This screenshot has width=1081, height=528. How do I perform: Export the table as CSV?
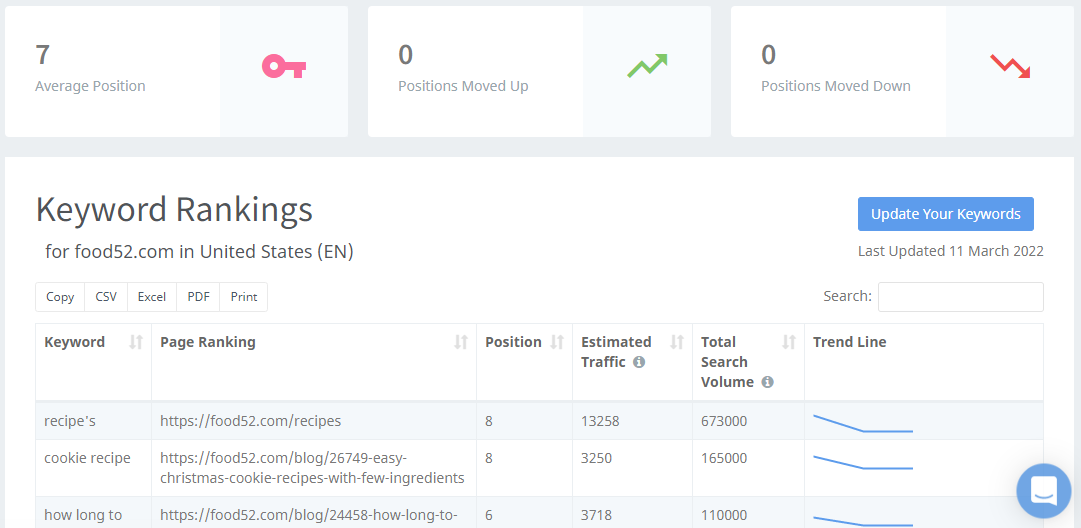point(106,297)
